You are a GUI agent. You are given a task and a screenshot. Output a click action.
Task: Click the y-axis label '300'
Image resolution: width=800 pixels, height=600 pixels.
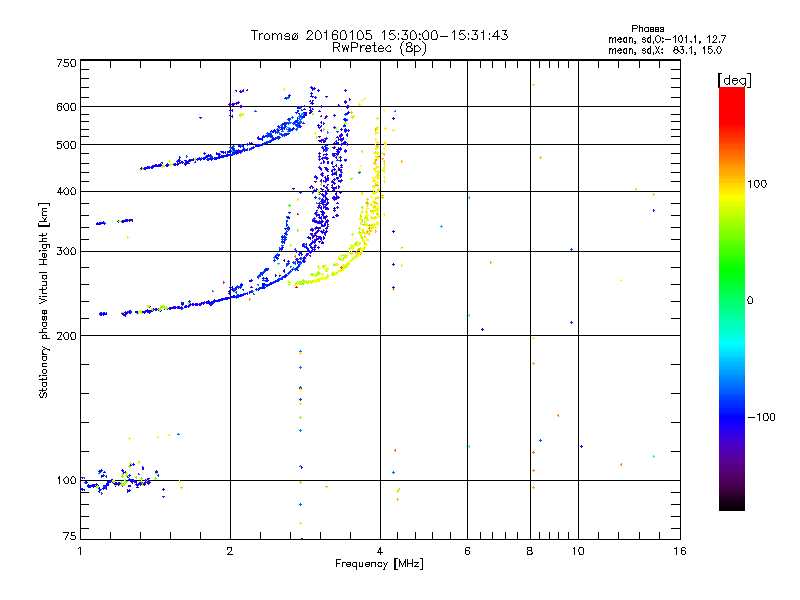pos(66,252)
